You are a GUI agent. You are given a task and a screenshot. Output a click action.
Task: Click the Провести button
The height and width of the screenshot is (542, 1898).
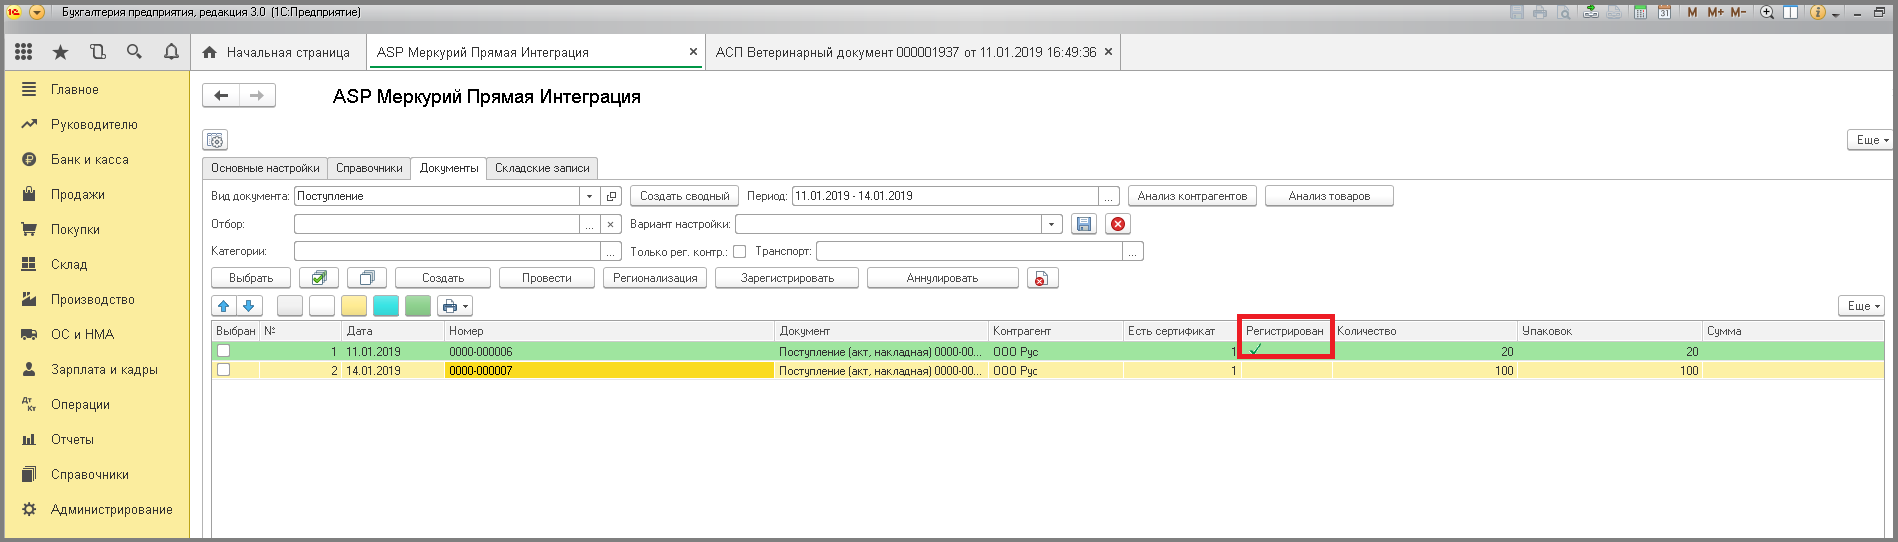[x=546, y=278]
